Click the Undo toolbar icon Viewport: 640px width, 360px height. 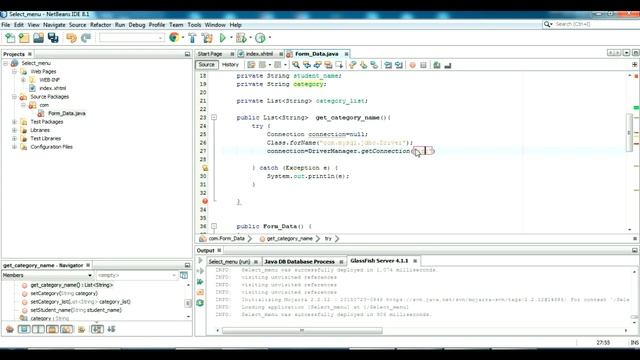(x=71, y=38)
